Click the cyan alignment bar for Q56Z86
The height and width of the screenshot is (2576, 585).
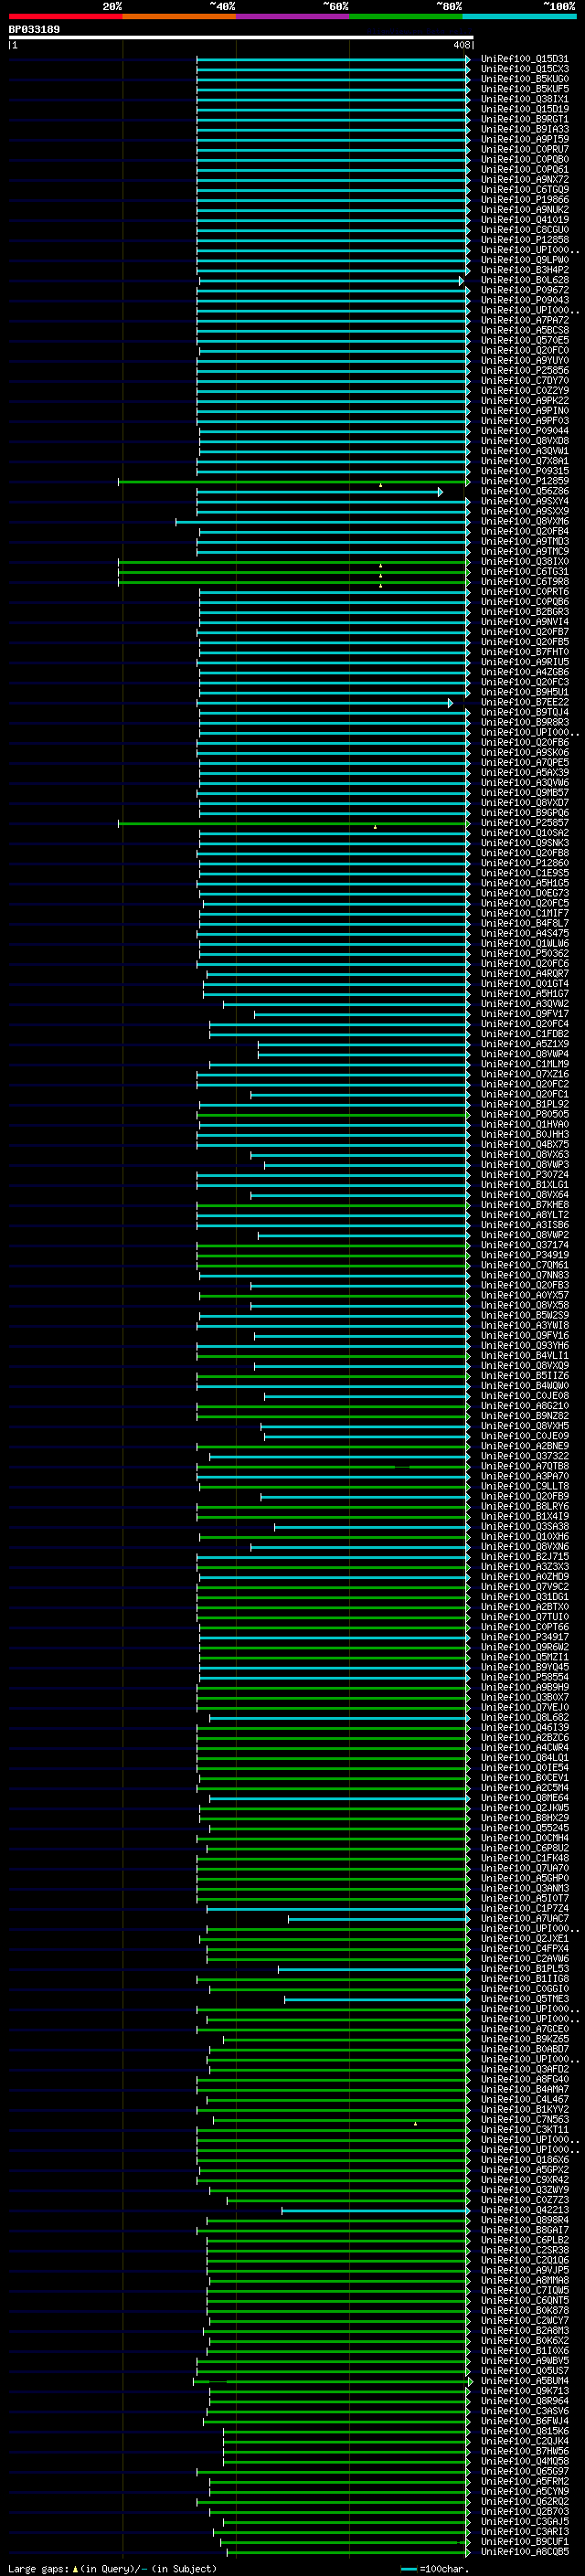(319, 492)
